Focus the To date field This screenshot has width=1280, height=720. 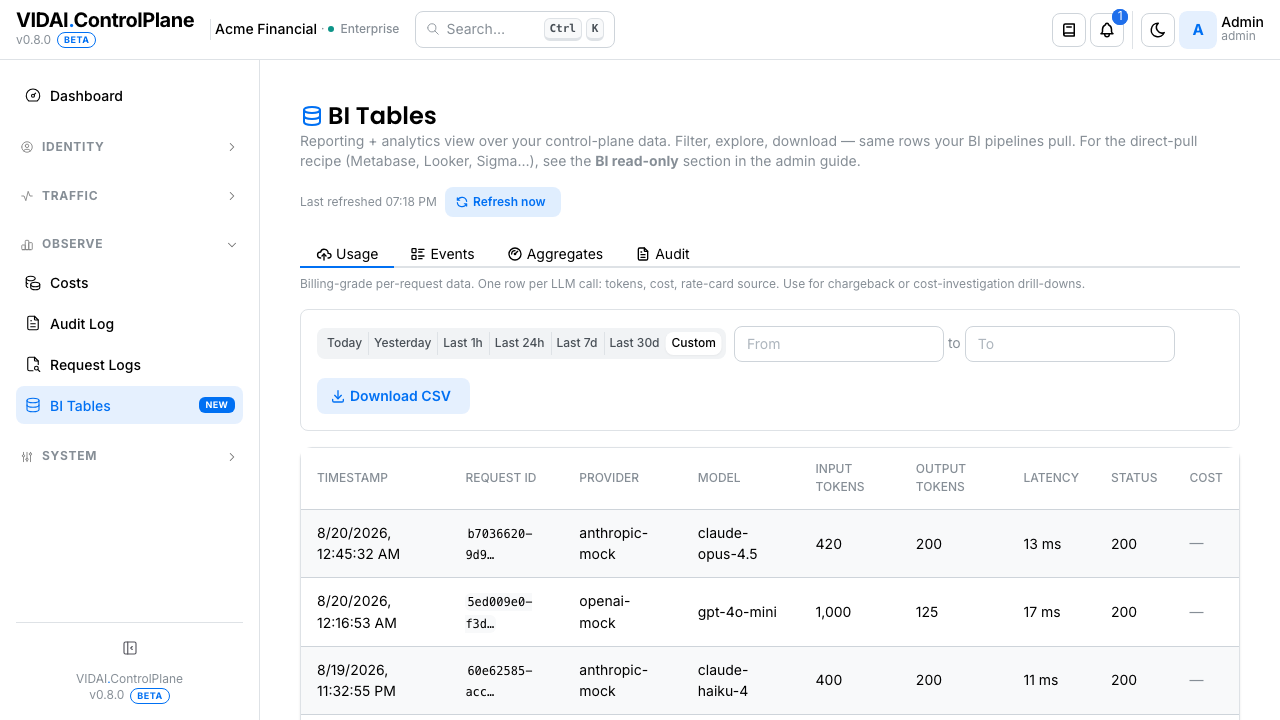(x=1070, y=344)
